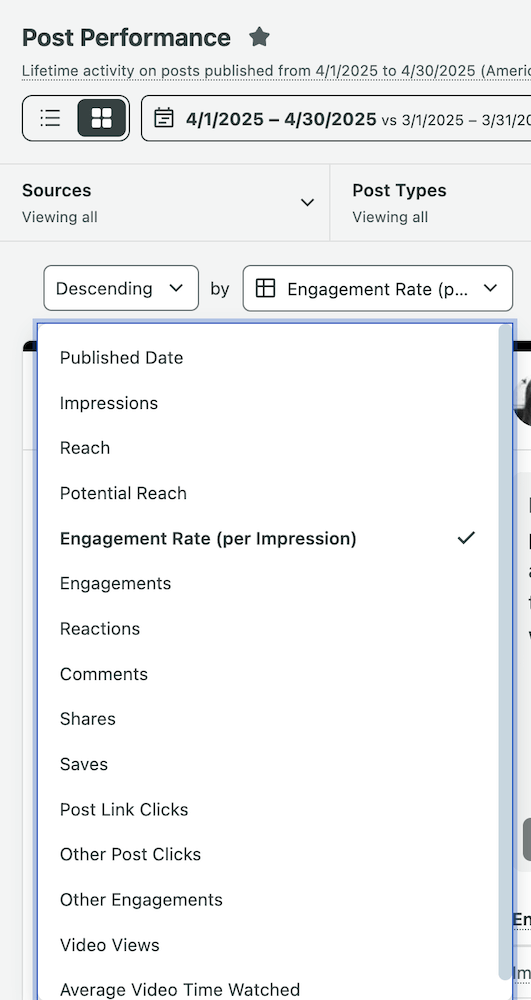Sort posts by Comments
The image size is (531, 1000).
point(268,674)
